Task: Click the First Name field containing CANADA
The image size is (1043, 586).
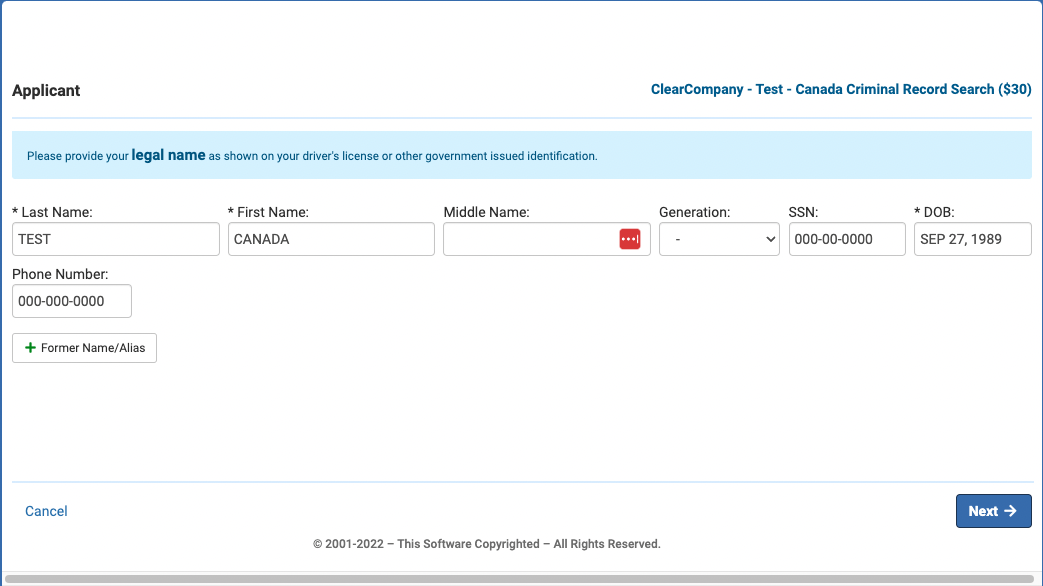Action: coord(331,239)
